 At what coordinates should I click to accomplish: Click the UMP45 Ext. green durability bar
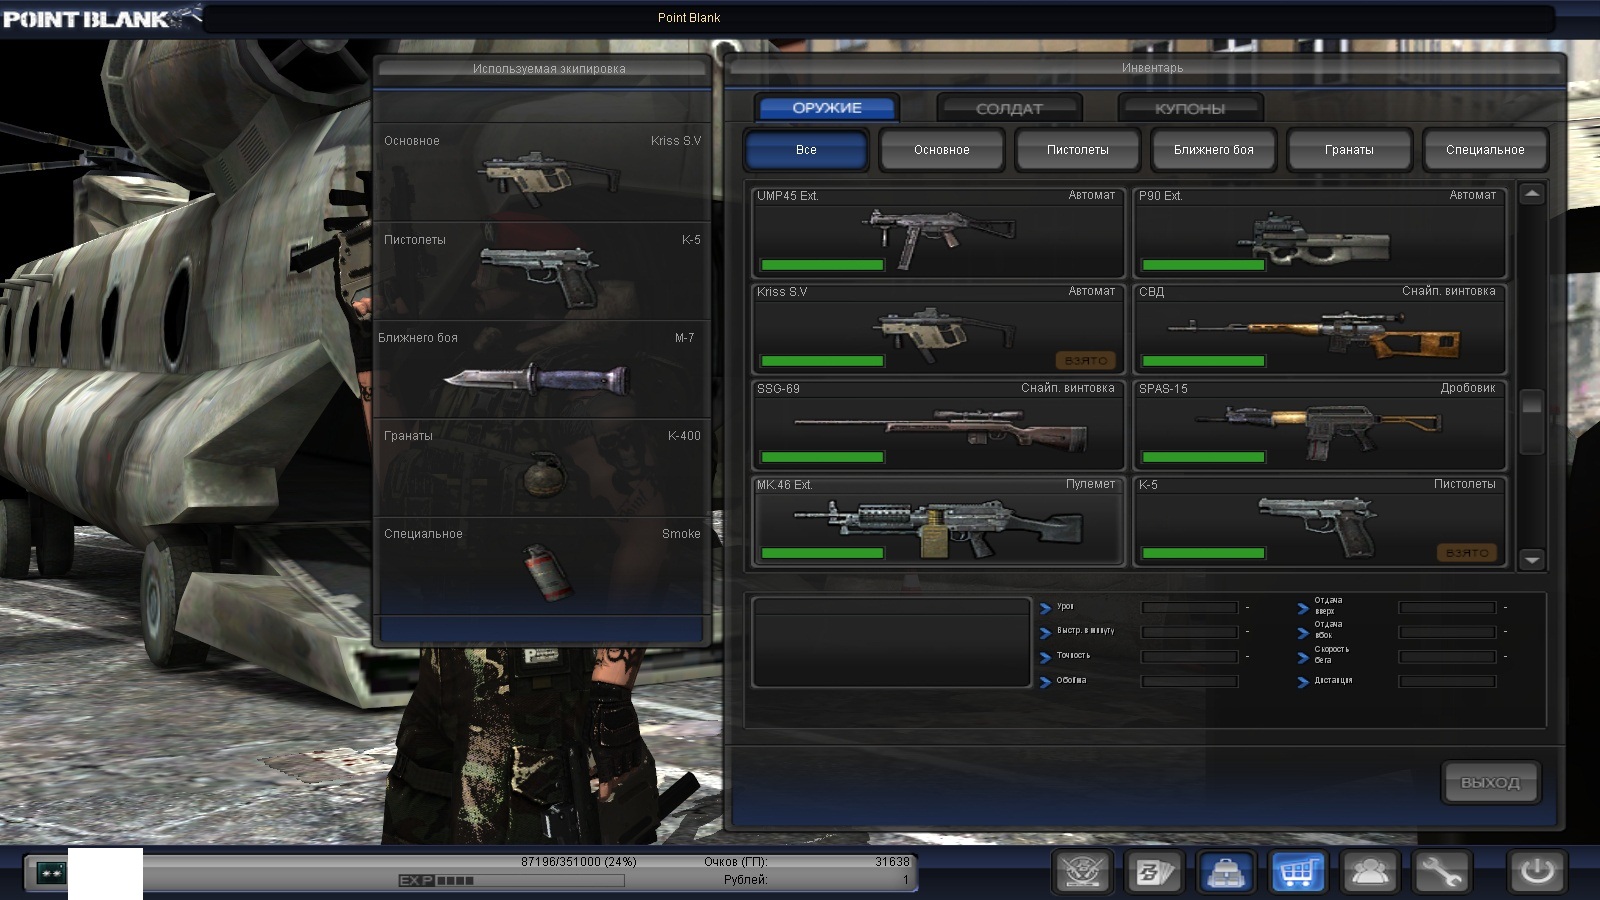[x=822, y=265]
